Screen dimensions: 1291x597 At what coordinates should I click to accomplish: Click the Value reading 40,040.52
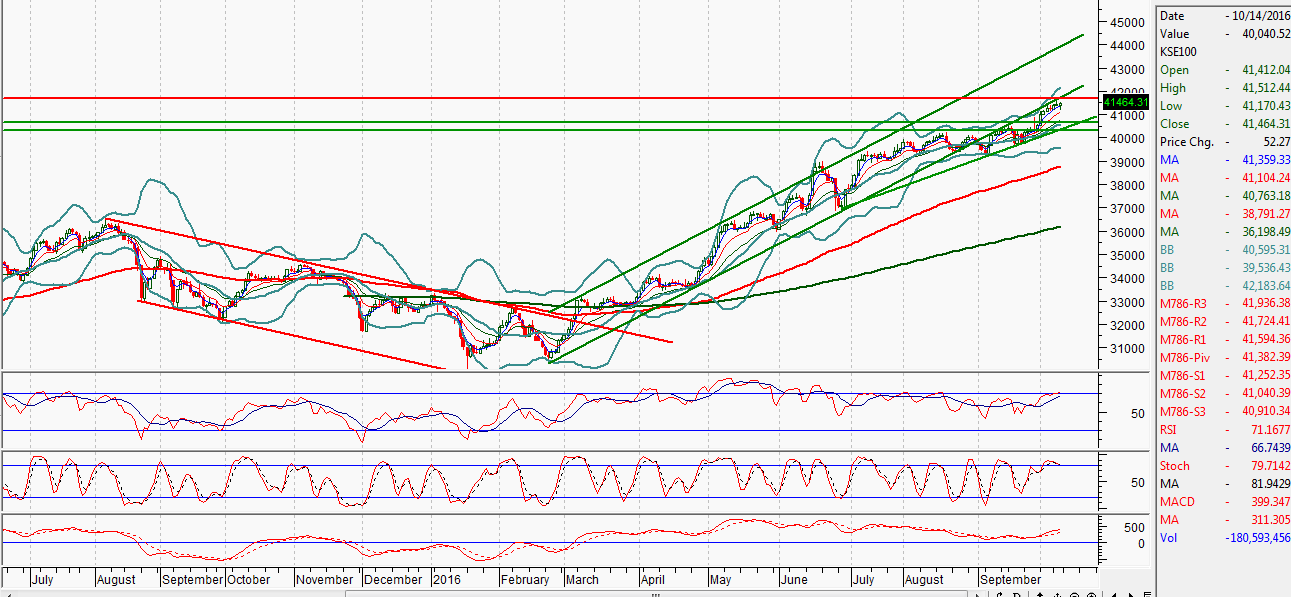[1265, 34]
